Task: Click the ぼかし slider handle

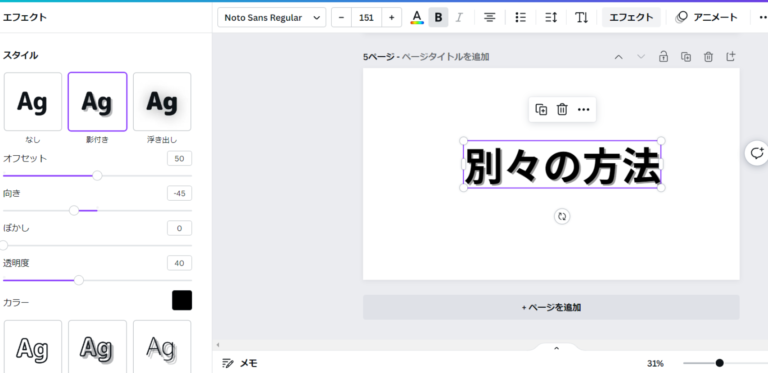Action: pyautogui.click(x=4, y=245)
